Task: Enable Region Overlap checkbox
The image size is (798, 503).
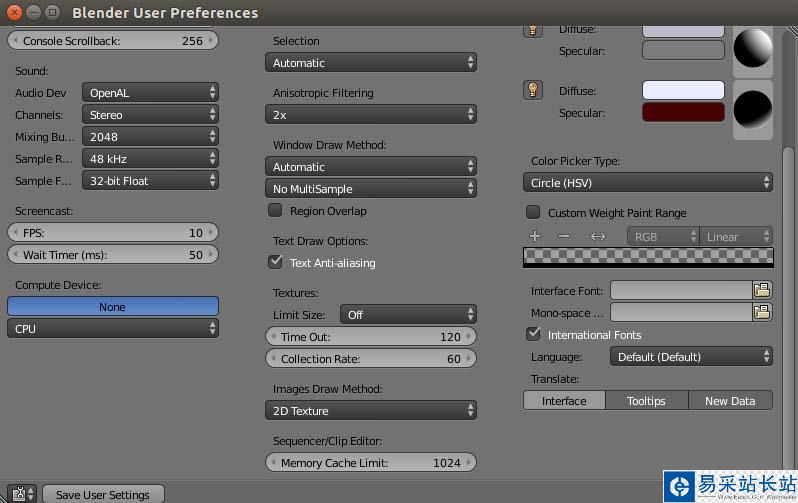Action: [x=275, y=210]
